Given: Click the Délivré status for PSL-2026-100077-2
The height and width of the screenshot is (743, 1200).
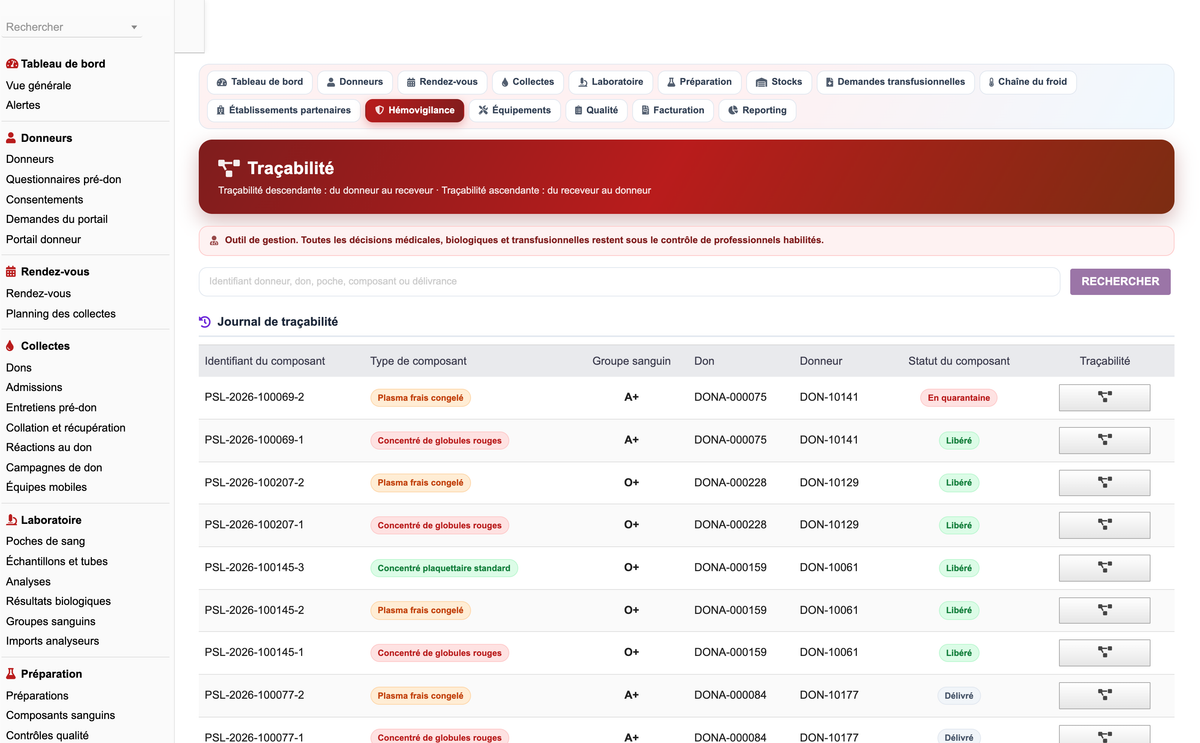Looking at the screenshot, I should tap(958, 696).
